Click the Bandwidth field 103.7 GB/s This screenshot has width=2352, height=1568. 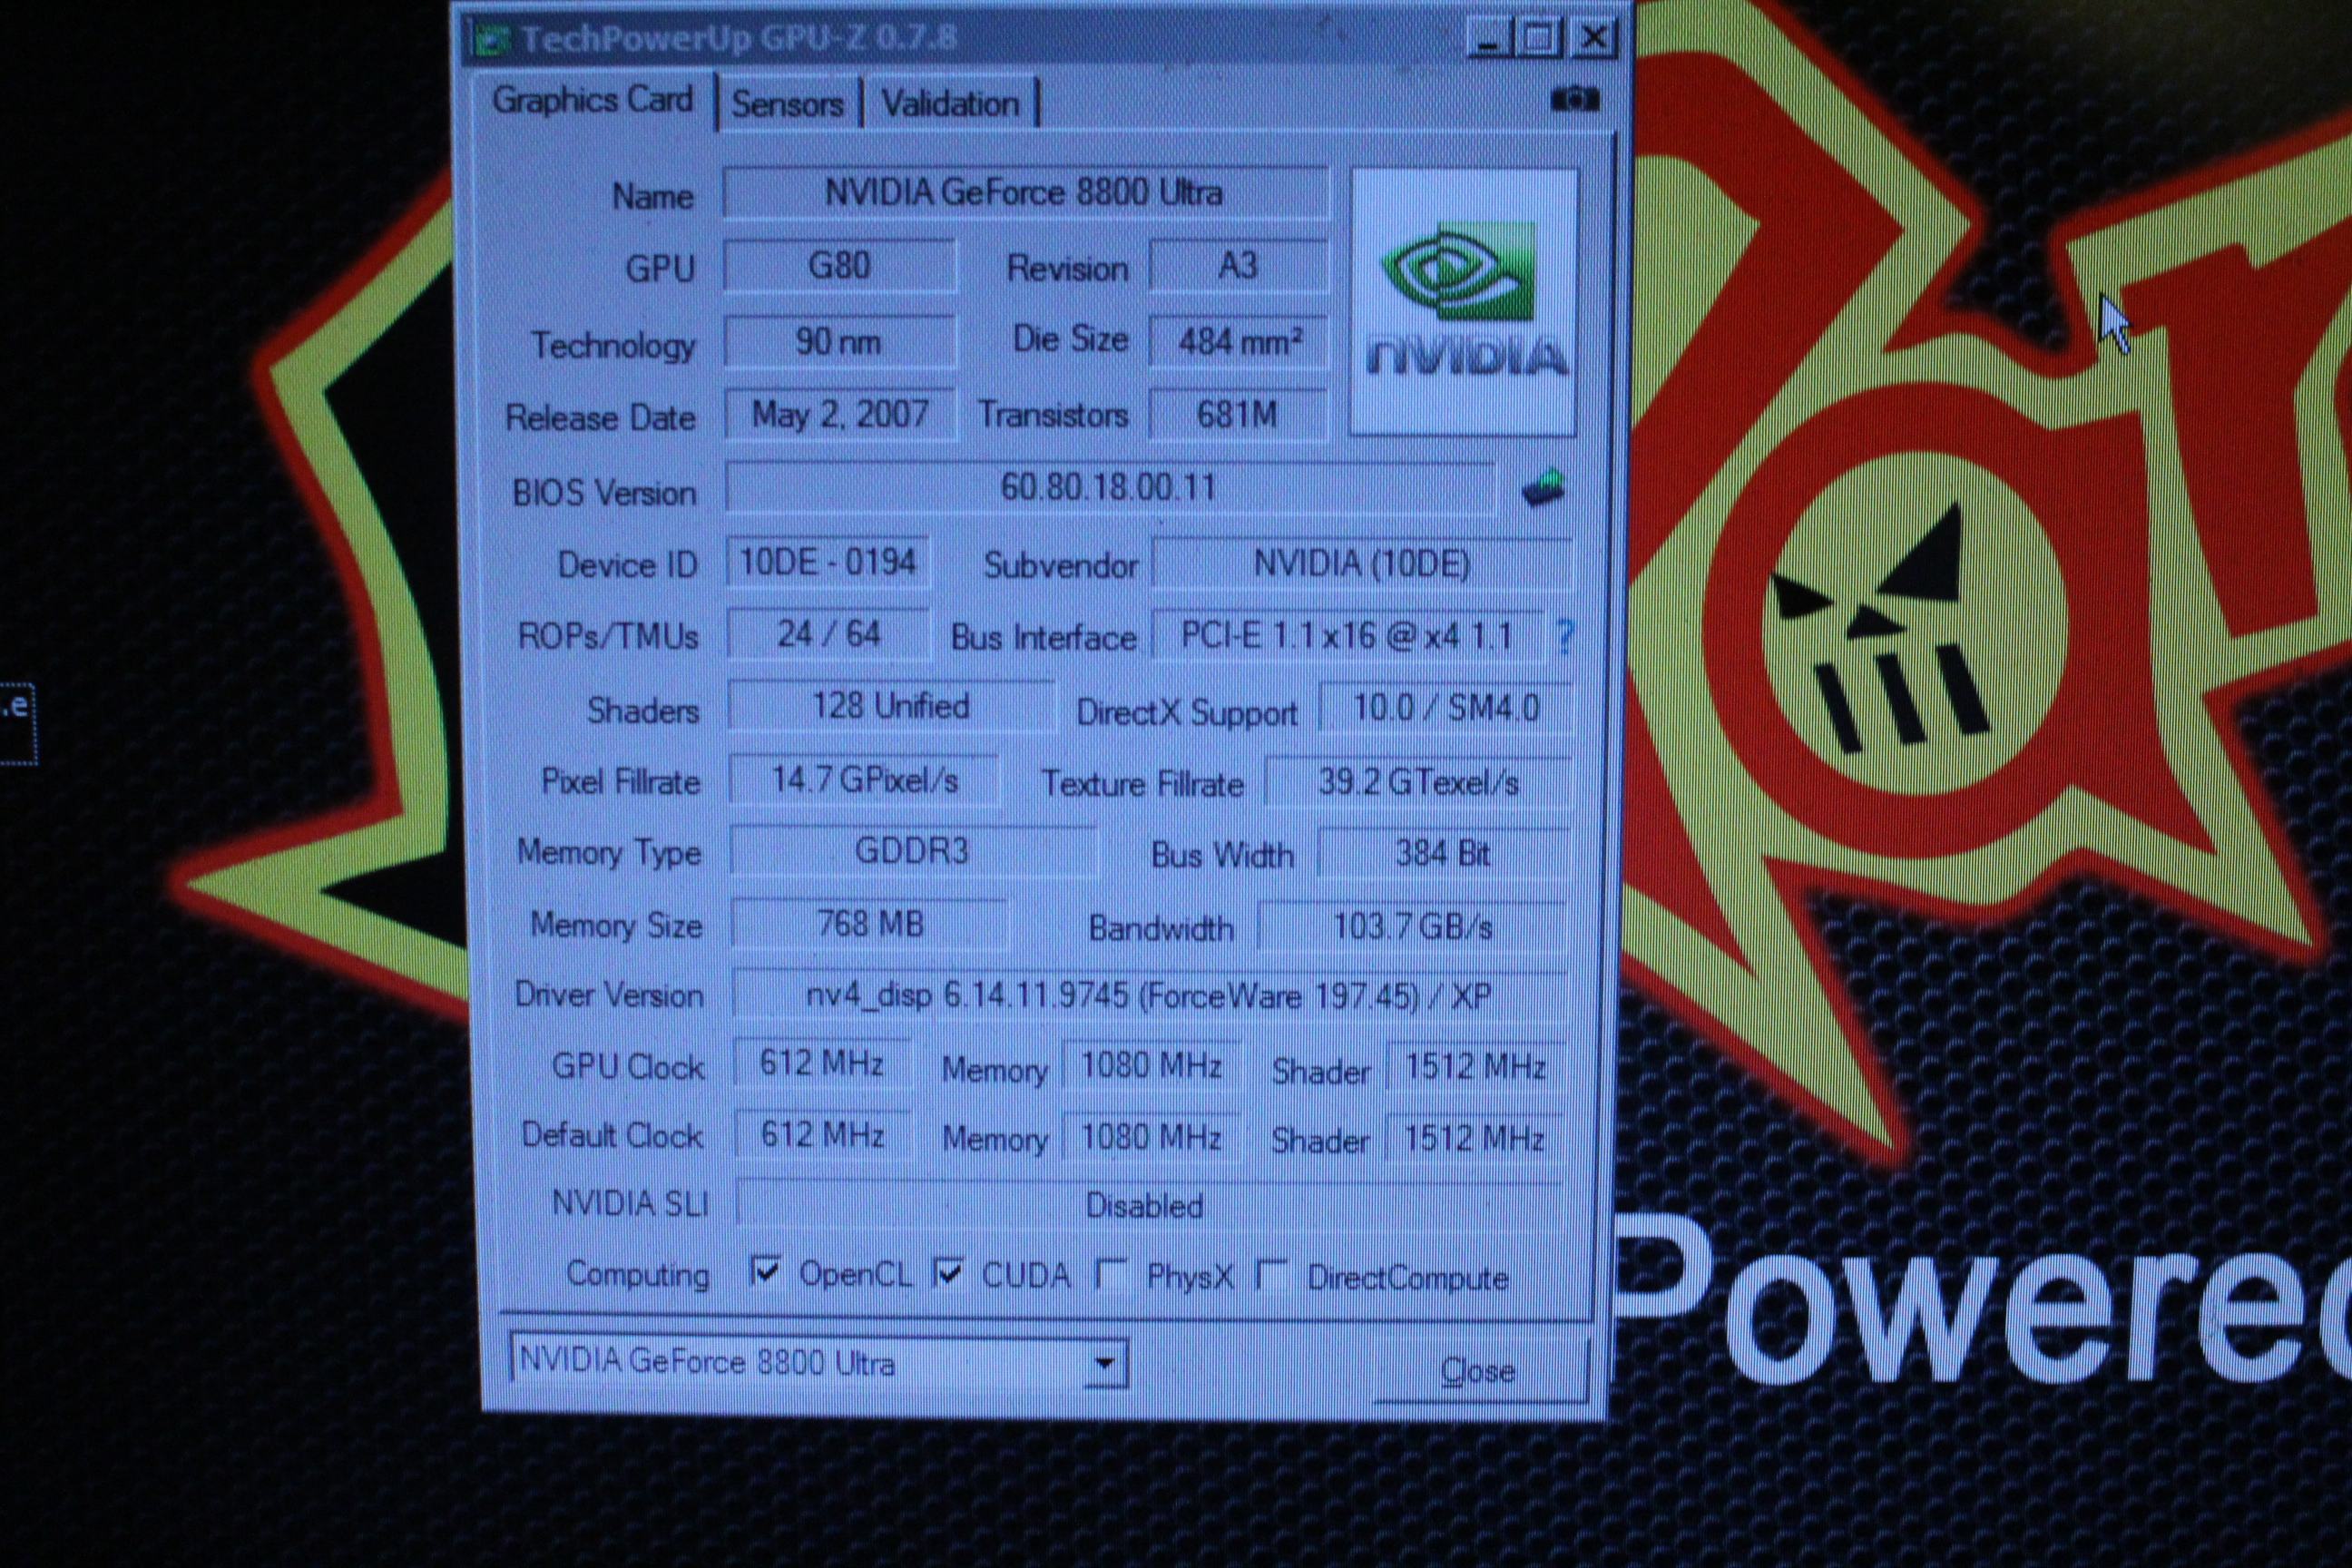pos(1412,927)
